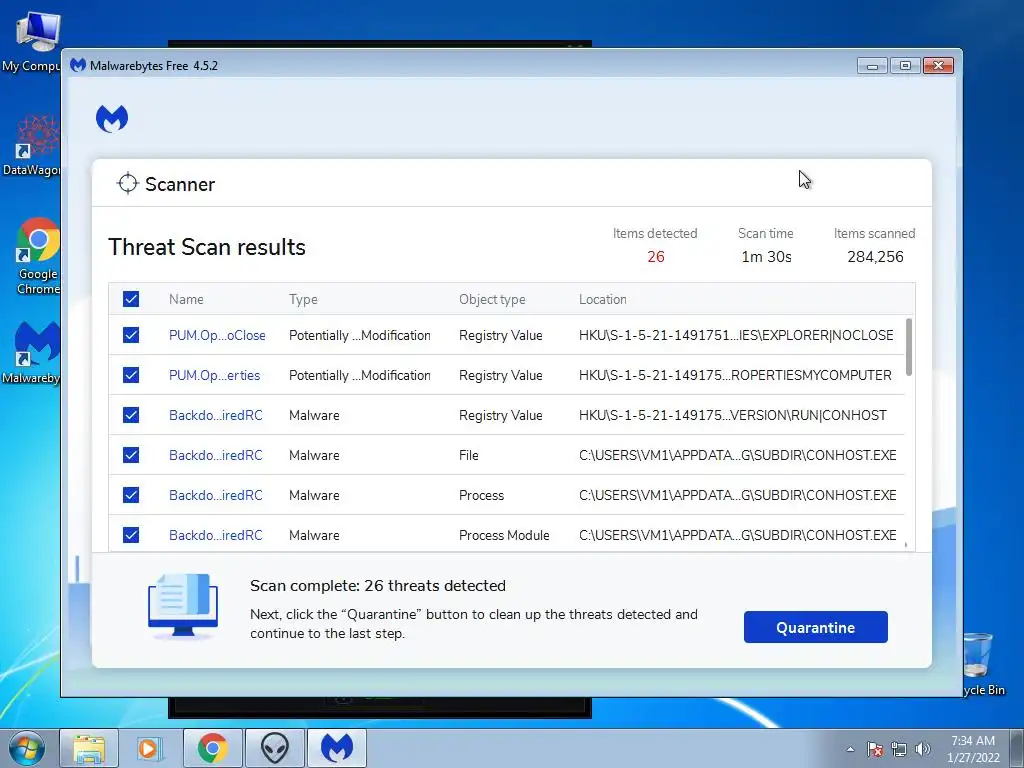
Task: Click the Quarantine button
Action: tap(815, 627)
